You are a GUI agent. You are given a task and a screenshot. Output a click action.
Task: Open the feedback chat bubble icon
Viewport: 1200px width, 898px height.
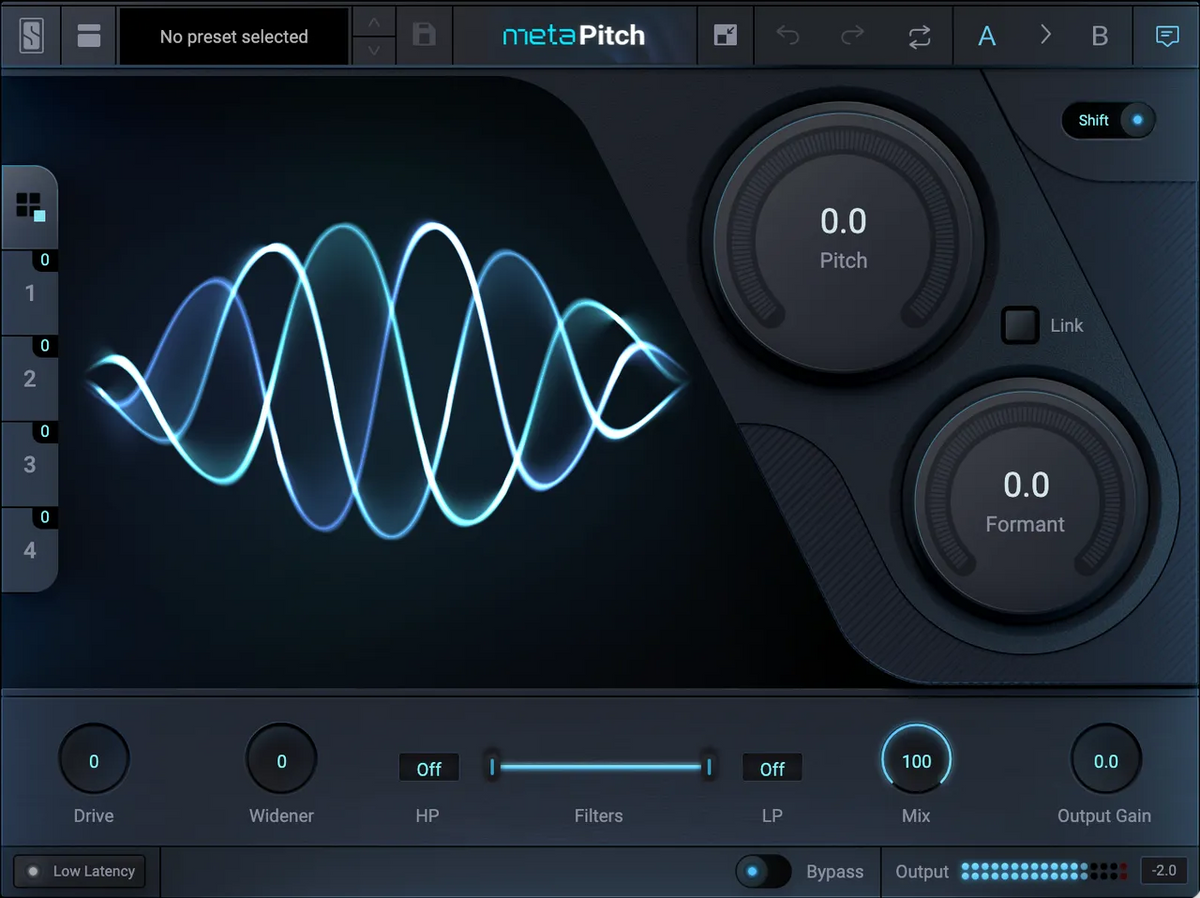(1166, 37)
